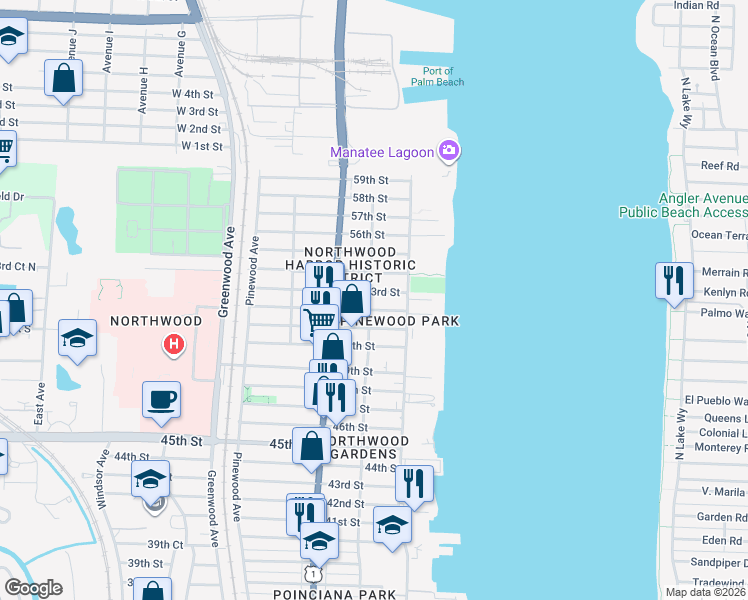The height and width of the screenshot is (600, 748).
Task: Click graduation cap marker beside 44th St near Windsor Ave
Action: (x=150, y=480)
